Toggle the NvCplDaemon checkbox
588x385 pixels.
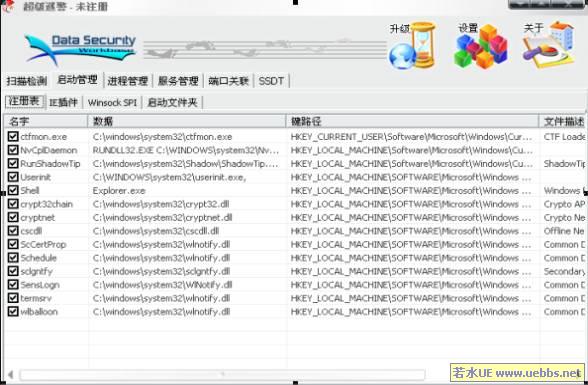(x=13, y=150)
